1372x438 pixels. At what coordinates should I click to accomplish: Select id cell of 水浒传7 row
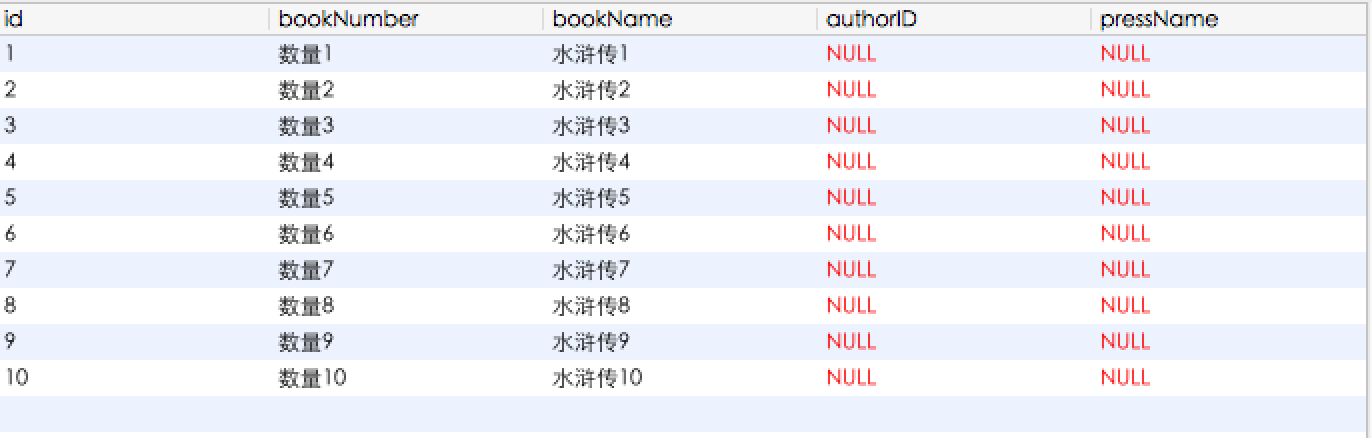[135, 270]
